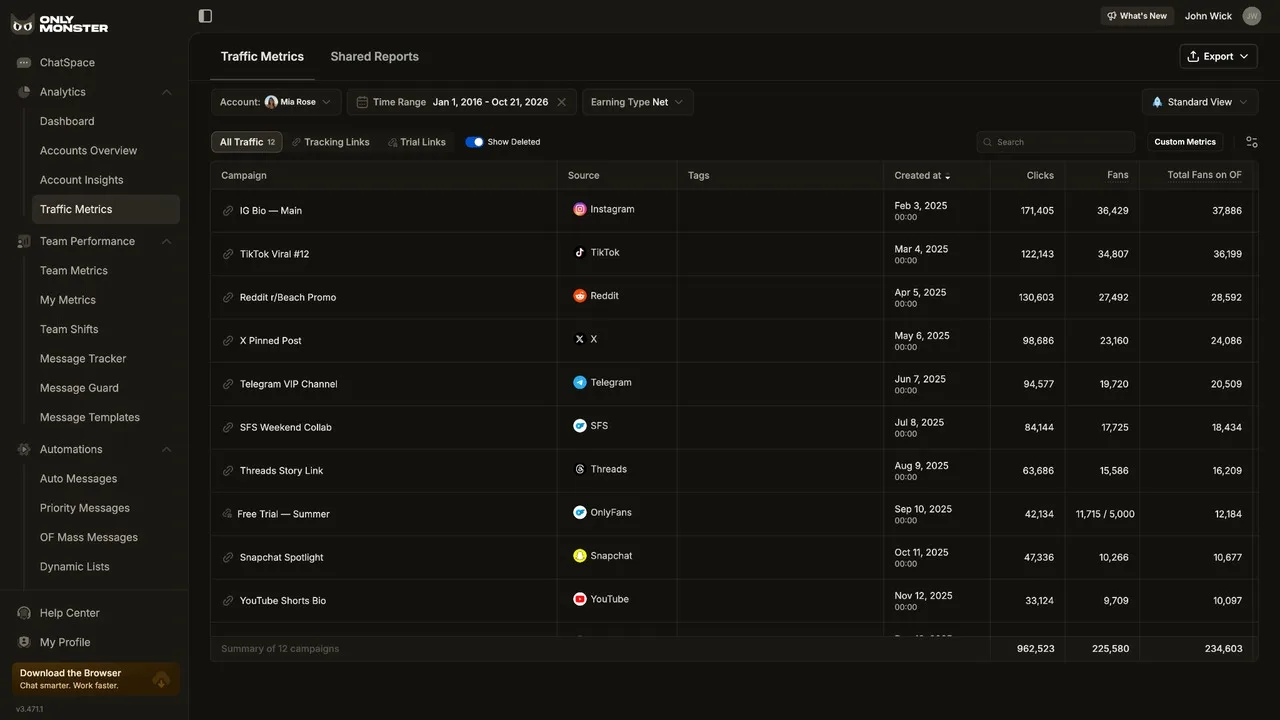
Task: Click trial icon beside Free Trial — Summer
Action: pyautogui.click(x=227, y=514)
